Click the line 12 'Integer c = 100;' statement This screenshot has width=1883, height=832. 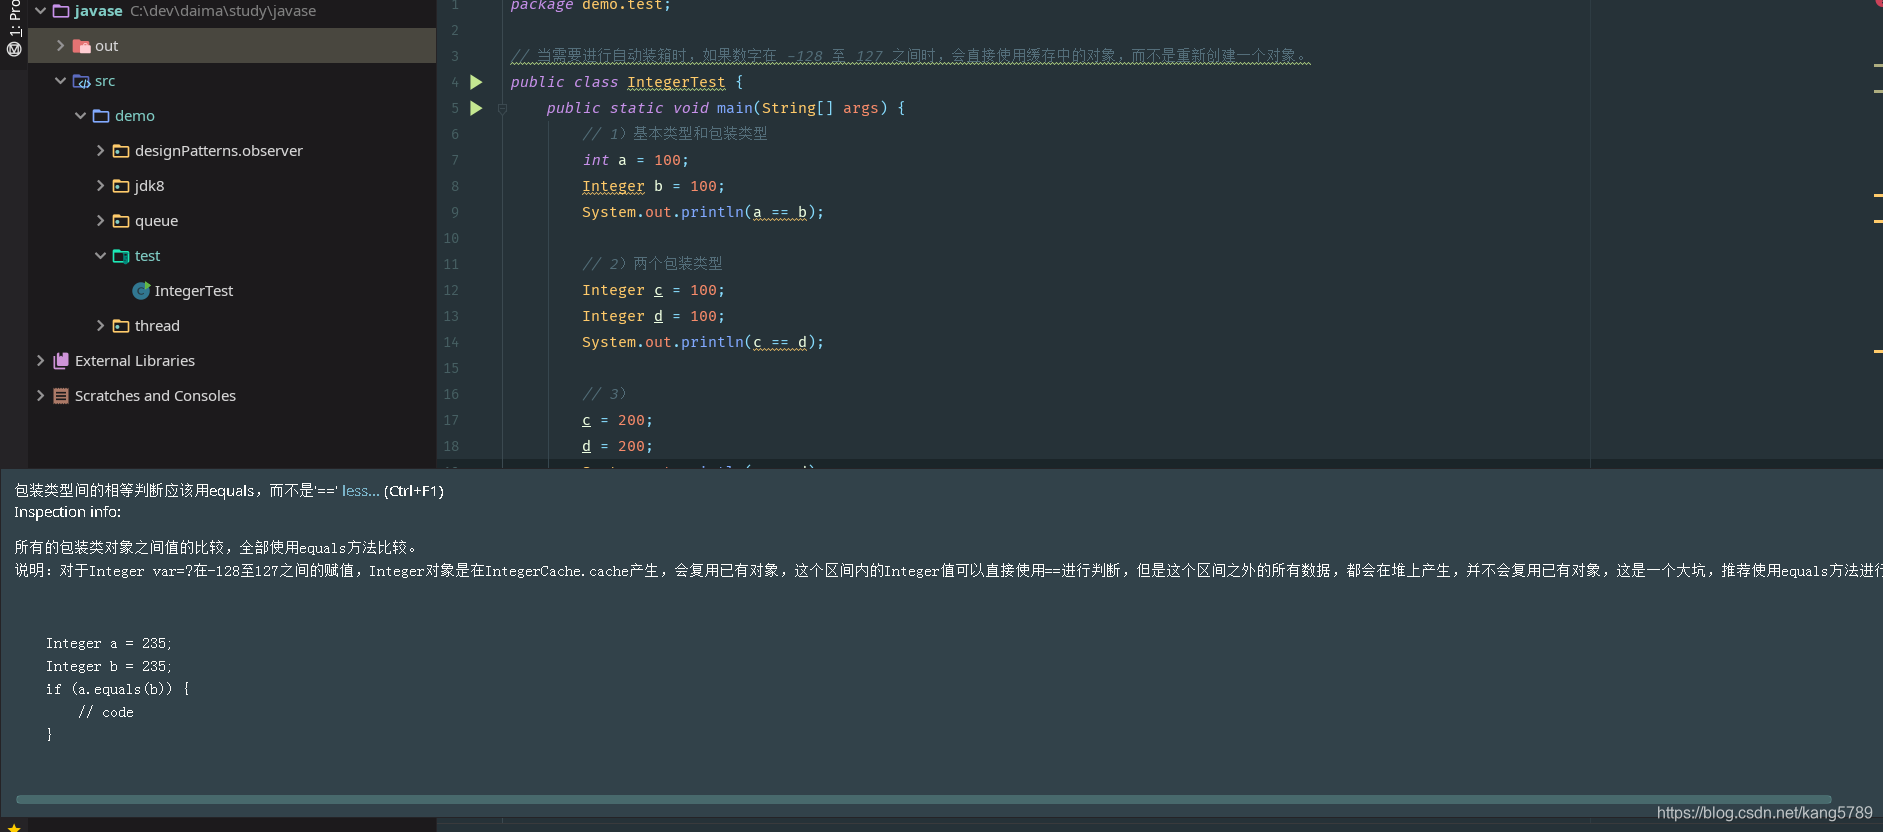click(x=653, y=290)
